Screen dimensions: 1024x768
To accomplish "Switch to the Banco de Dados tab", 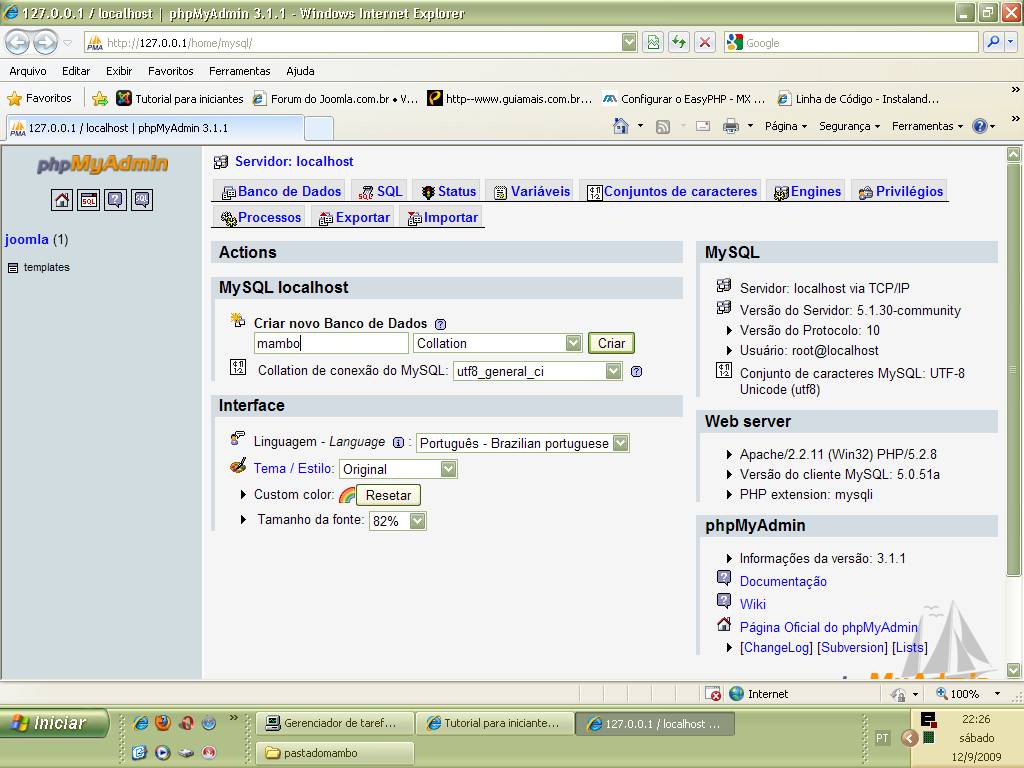I will [x=281, y=191].
